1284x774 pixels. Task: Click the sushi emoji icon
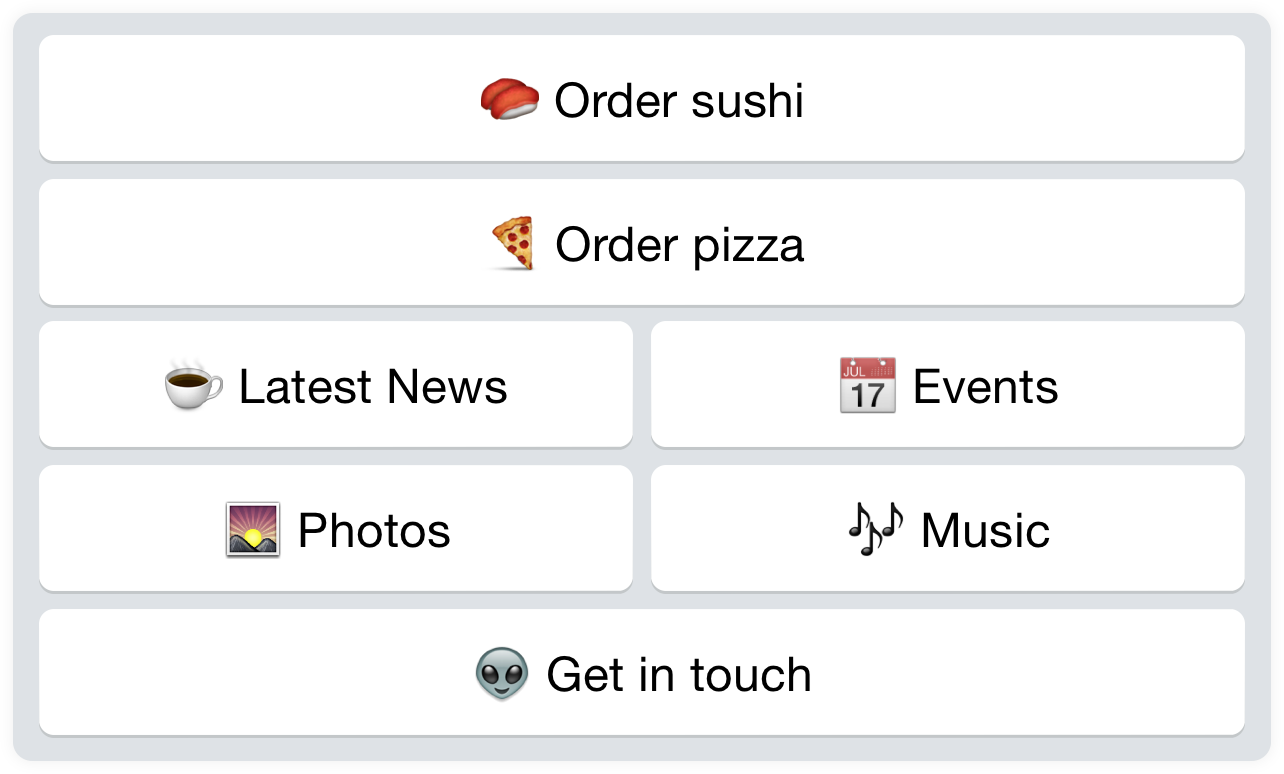(x=510, y=100)
